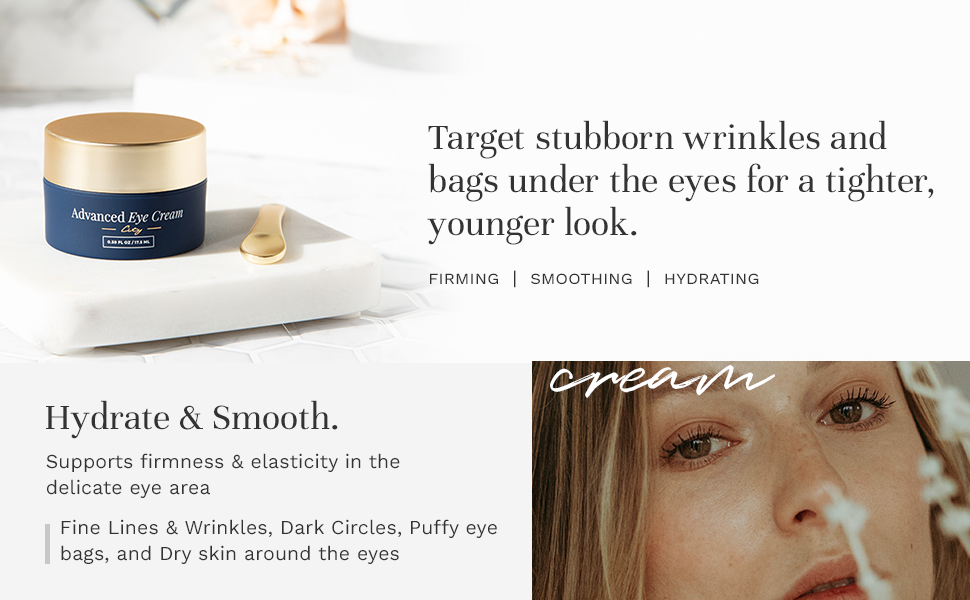
Task: Click the gold applicator spatula
Action: [x=264, y=234]
